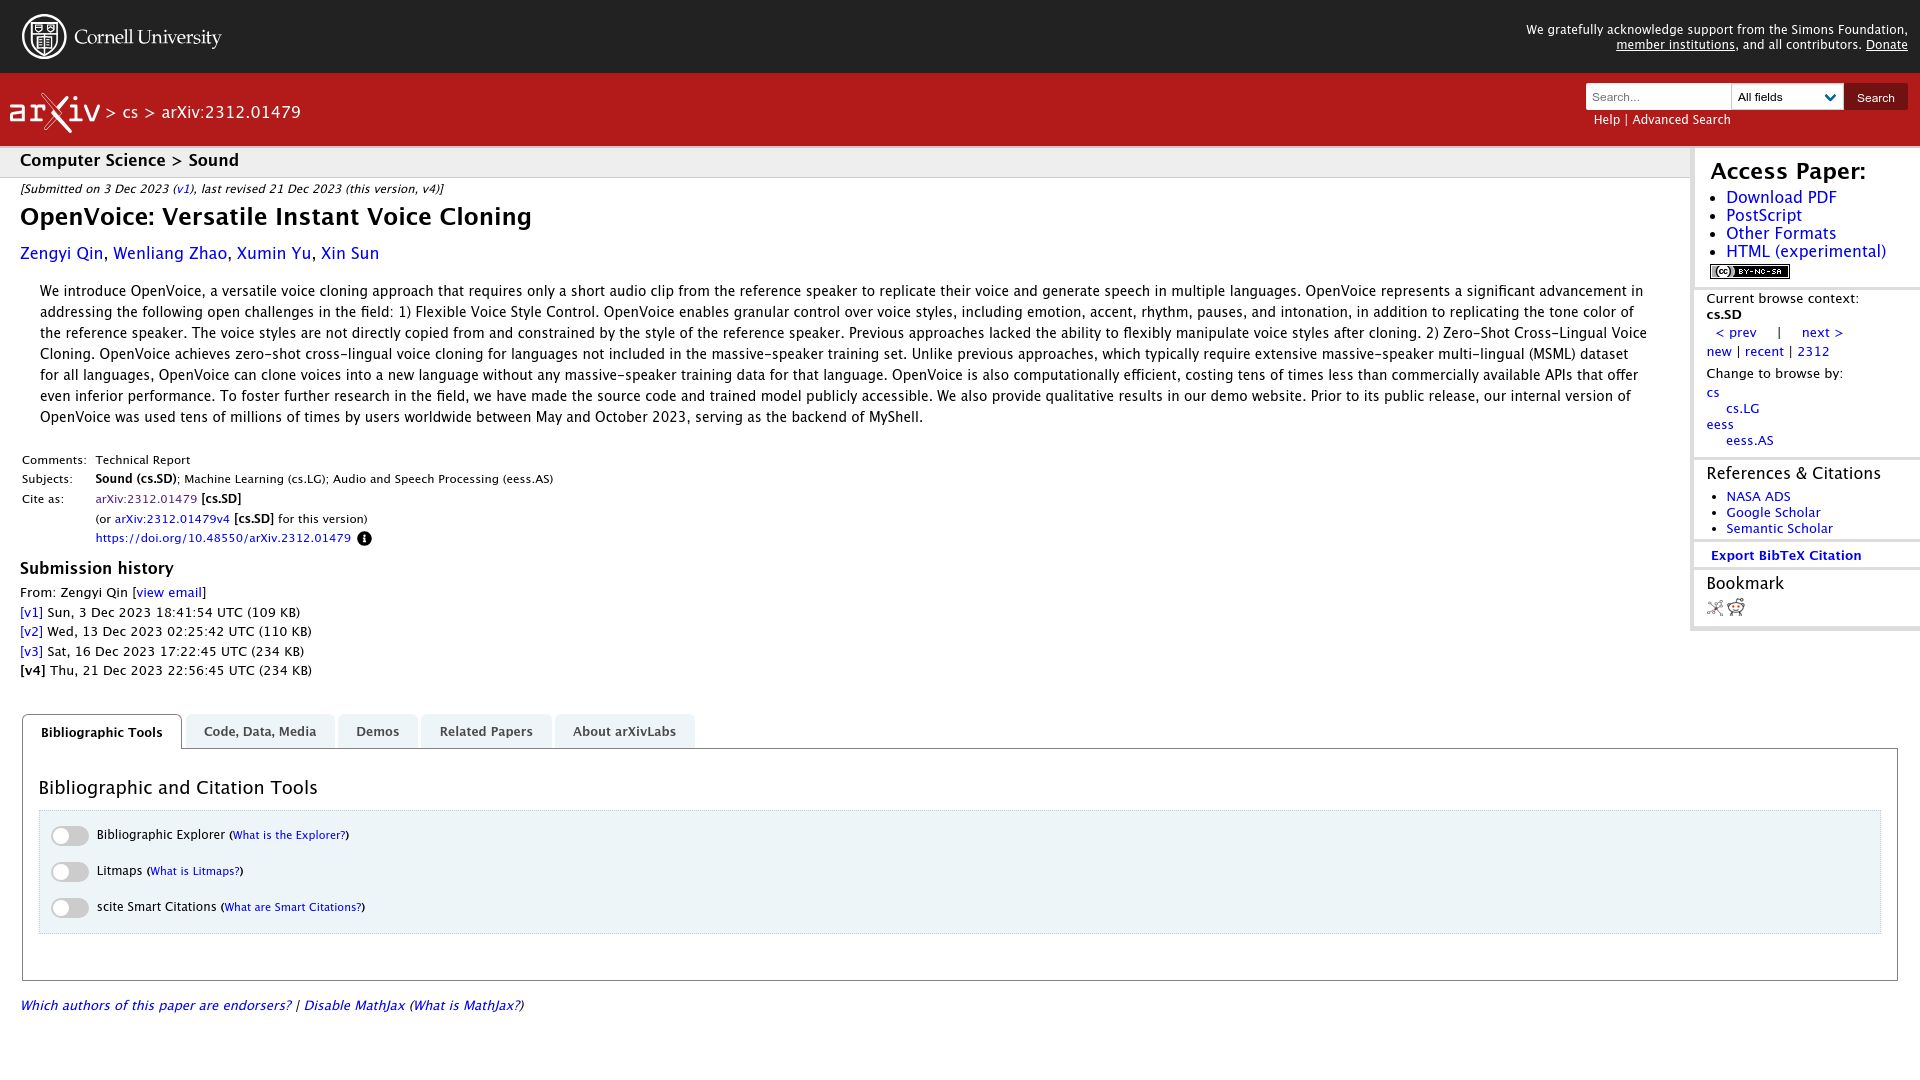The width and height of the screenshot is (1920, 1080).
Task: Select the Demos tab
Action: (x=378, y=732)
